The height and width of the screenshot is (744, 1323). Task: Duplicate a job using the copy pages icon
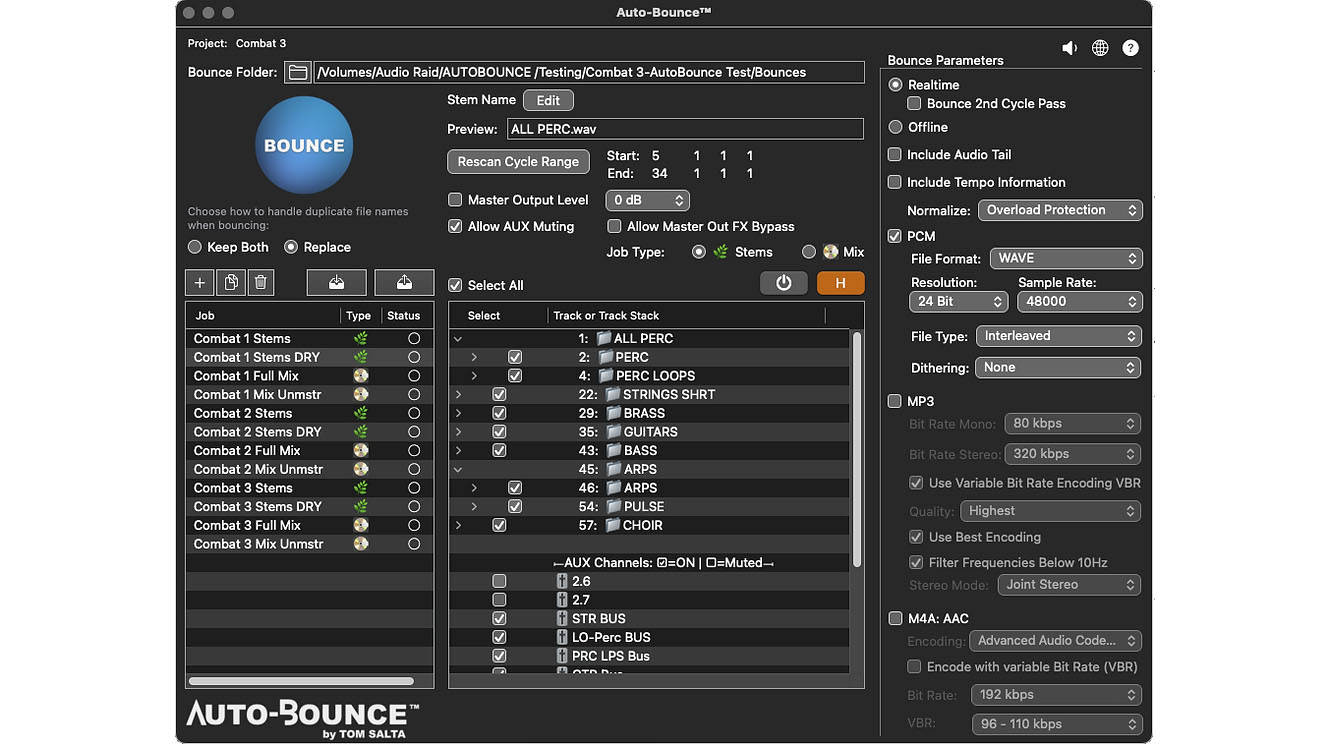(229, 282)
